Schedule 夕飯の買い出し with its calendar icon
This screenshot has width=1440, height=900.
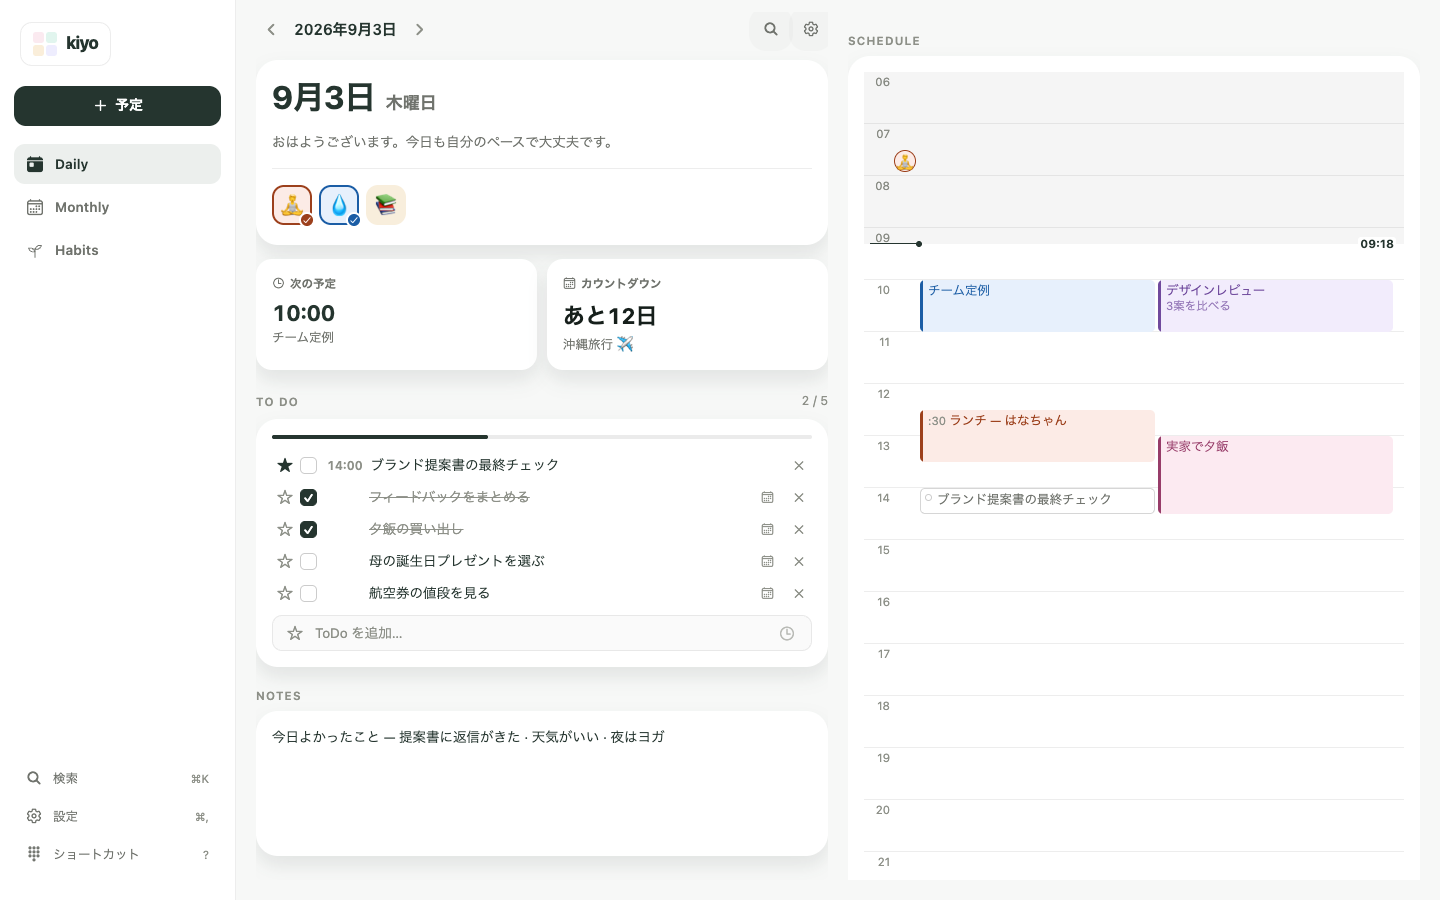coord(767,529)
